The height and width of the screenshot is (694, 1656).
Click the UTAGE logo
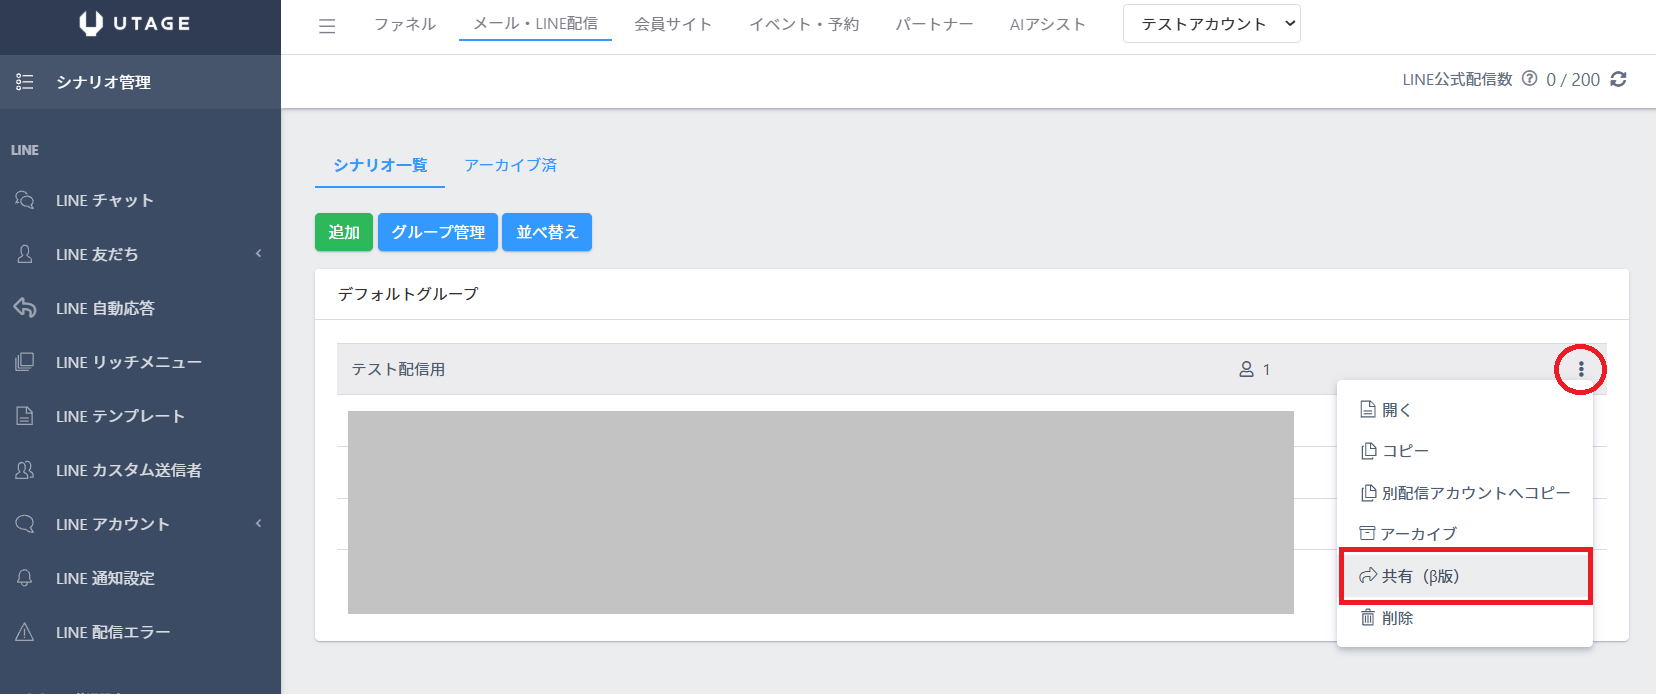tap(135, 24)
